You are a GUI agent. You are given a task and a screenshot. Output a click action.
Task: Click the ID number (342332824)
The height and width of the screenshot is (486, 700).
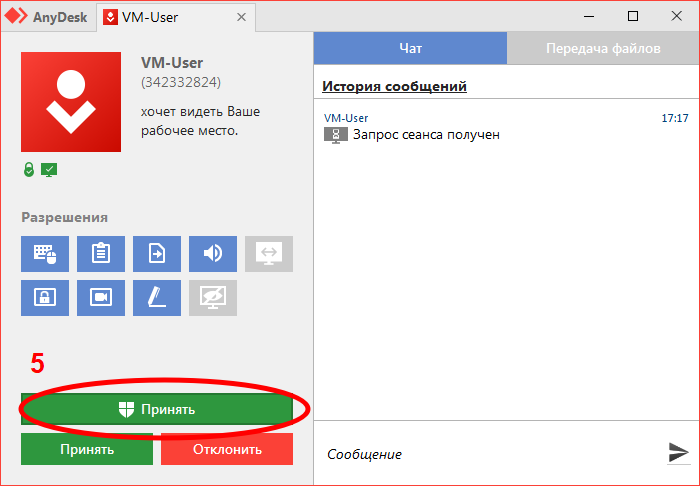[x=181, y=83]
